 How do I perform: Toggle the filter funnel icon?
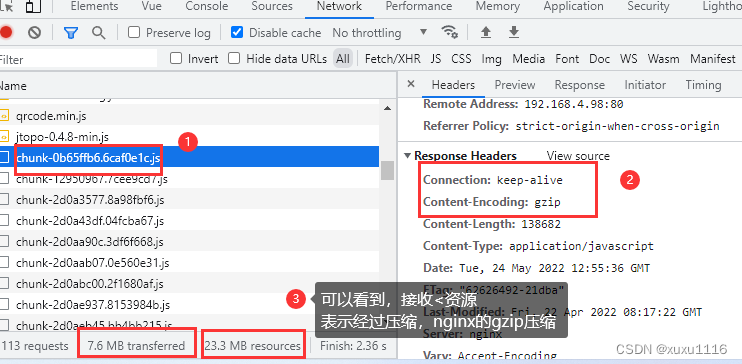tap(71, 33)
